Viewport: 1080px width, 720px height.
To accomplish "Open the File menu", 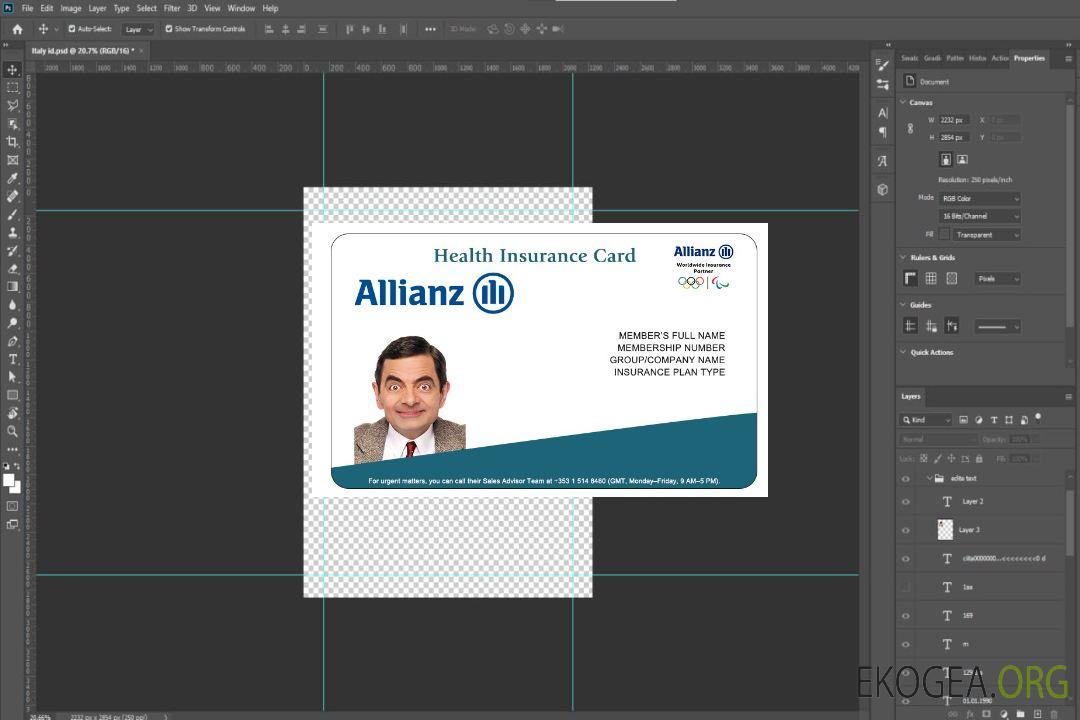I will click(28, 8).
